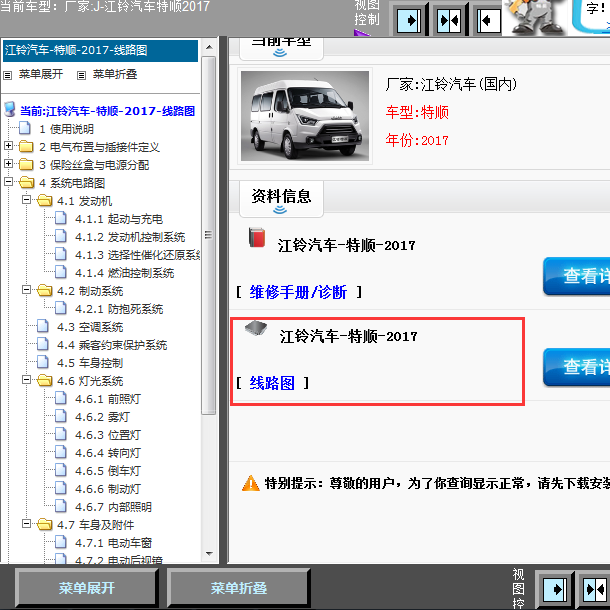
Task: Click the sidebar vertical scrollbar thumb
Action: pyautogui.click(x=209, y=235)
